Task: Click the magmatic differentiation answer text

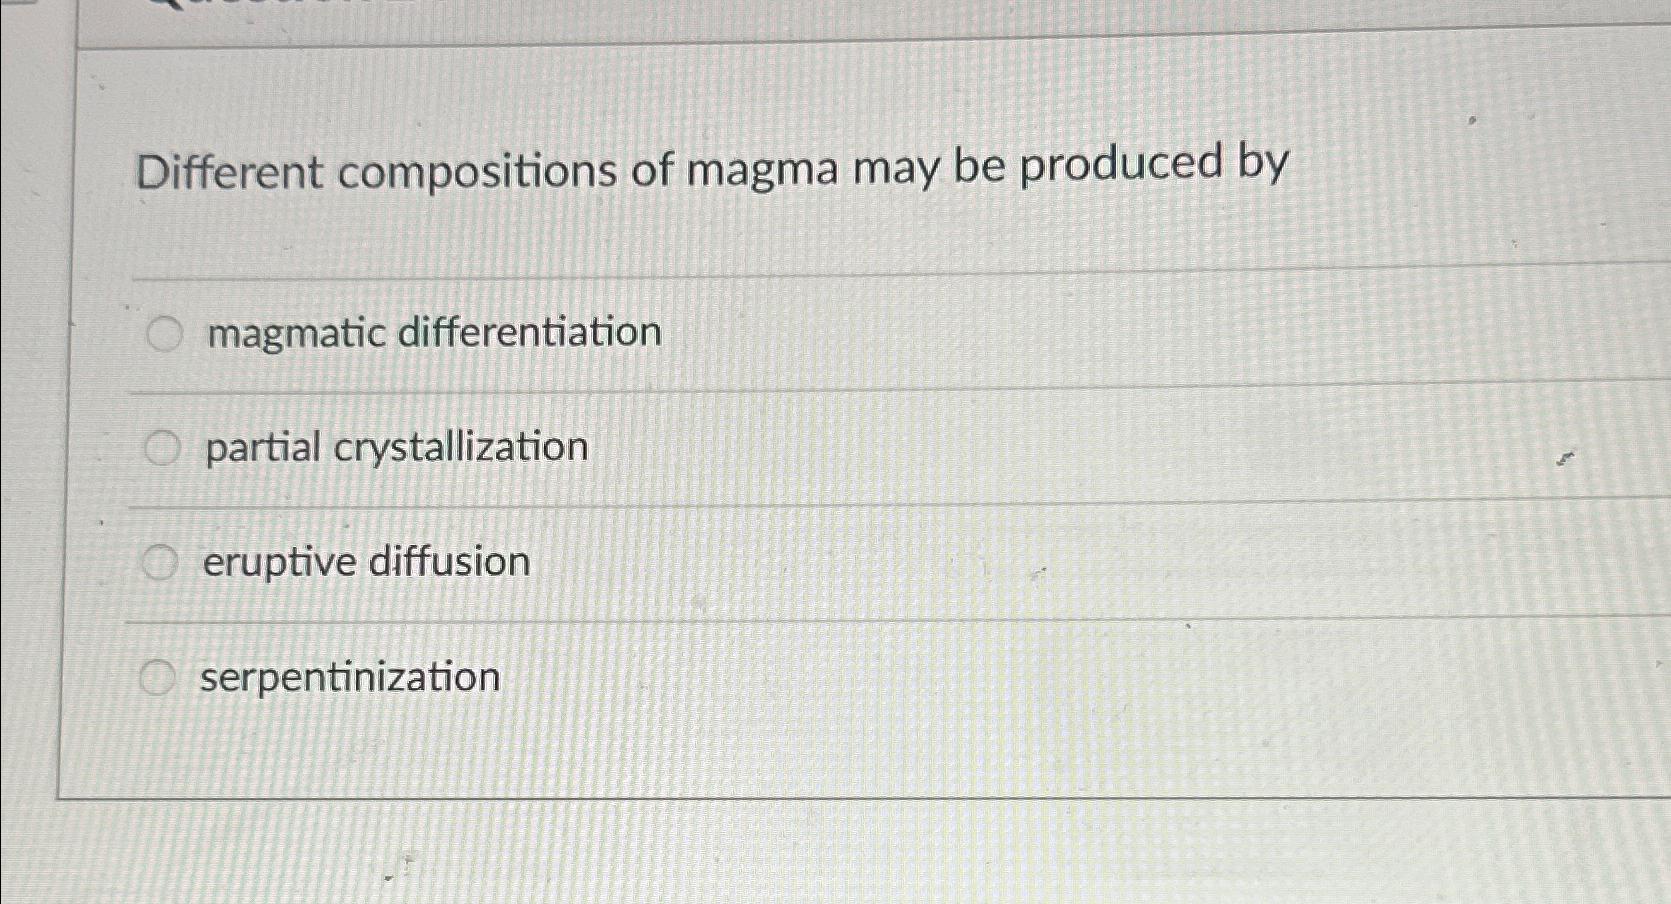Action: coord(432,334)
